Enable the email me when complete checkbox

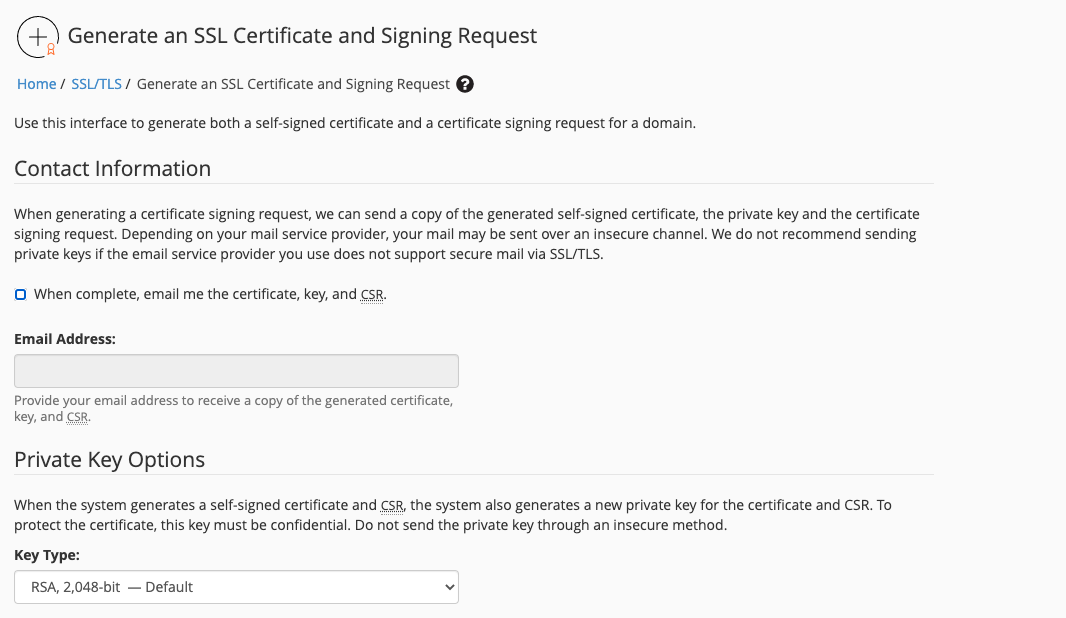[20, 294]
